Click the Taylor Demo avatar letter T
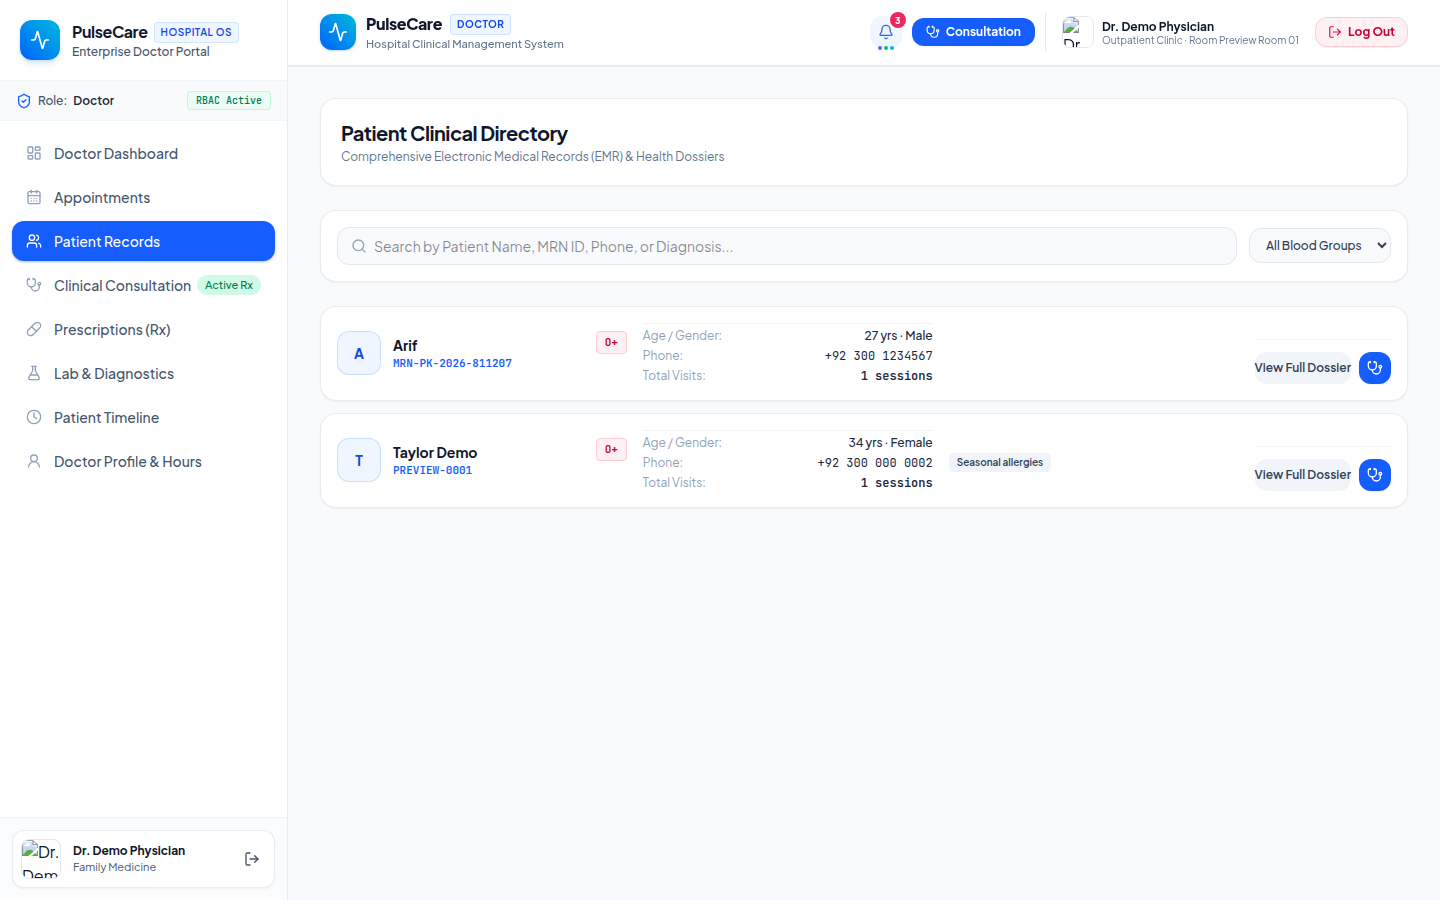This screenshot has width=1440, height=900. [359, 460]
